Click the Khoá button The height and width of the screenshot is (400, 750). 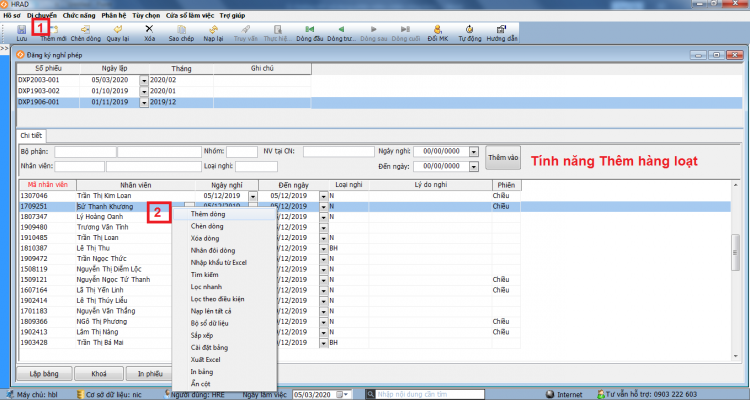(99, 374)
